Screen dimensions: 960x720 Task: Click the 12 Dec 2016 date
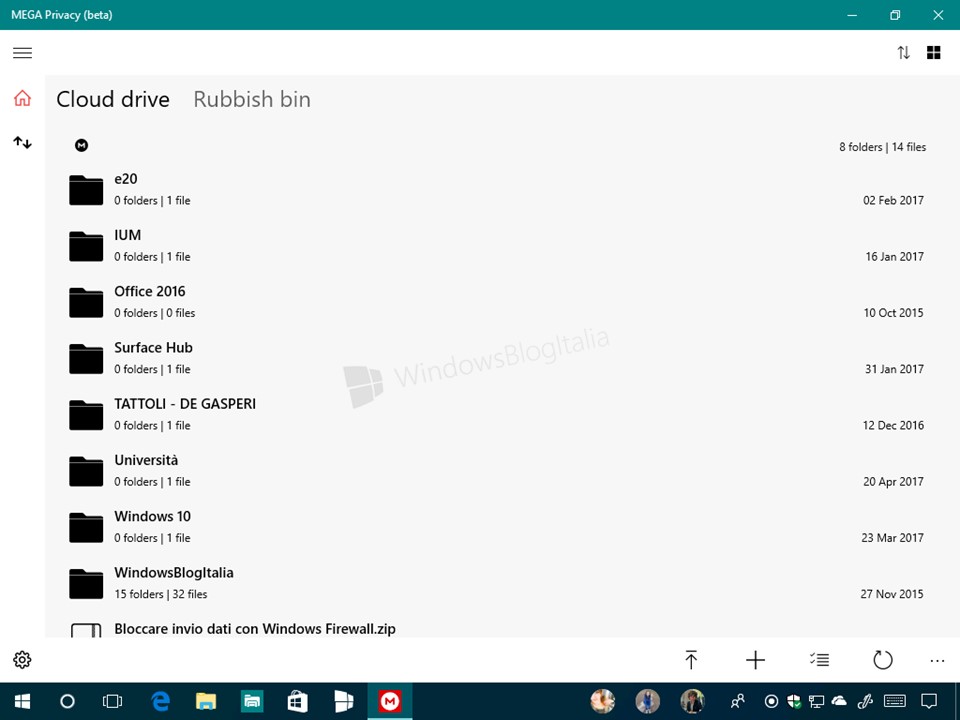pos(893,426)
